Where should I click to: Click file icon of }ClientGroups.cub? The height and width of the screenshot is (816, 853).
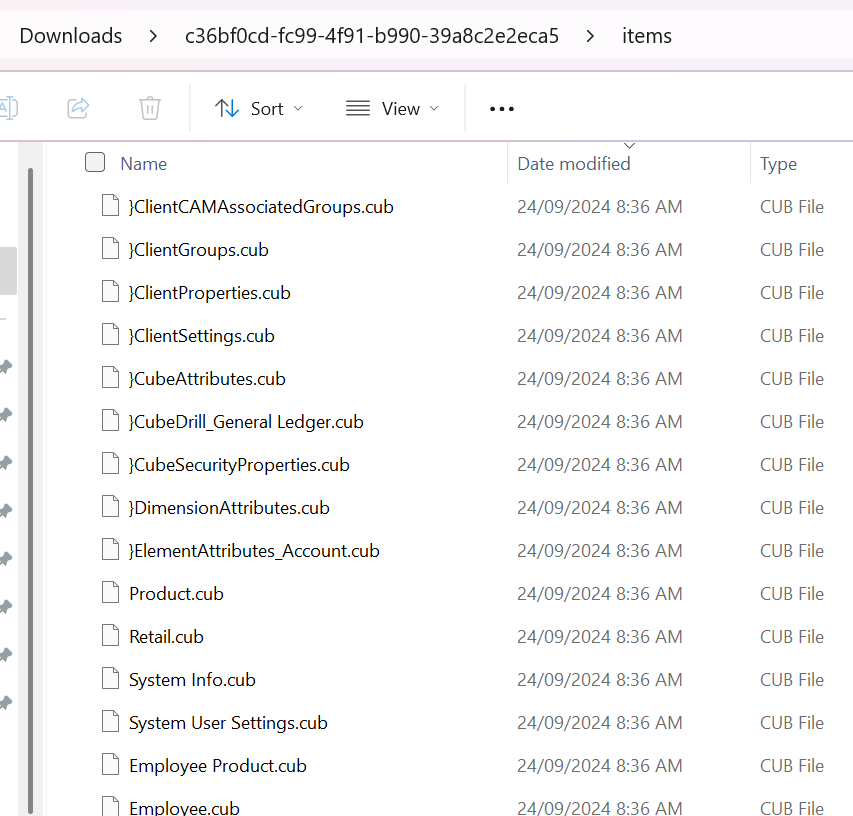[x=110, y=249]
